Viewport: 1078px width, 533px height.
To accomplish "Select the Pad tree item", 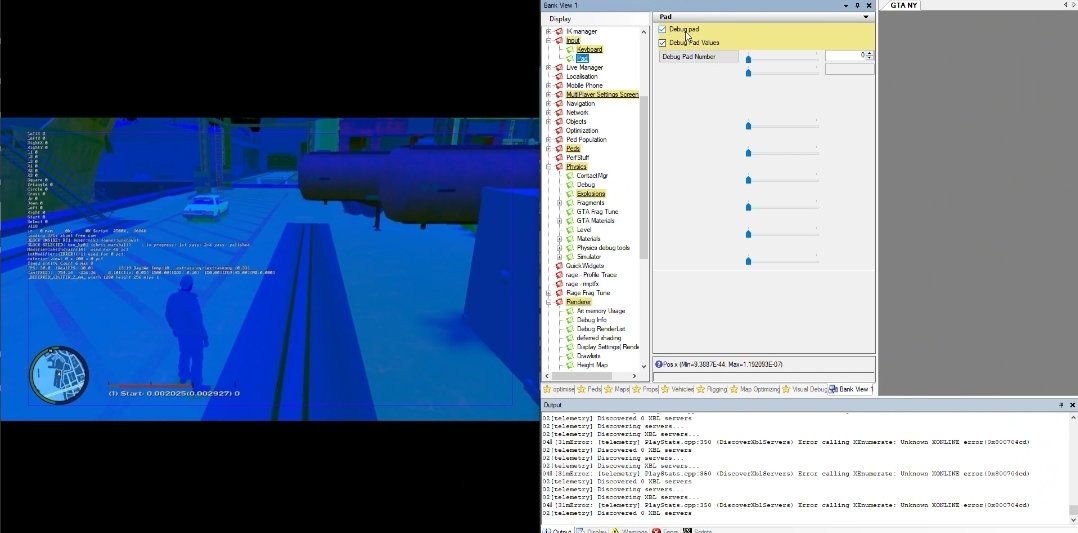I will pyautogui.click(x=582, y=58).
